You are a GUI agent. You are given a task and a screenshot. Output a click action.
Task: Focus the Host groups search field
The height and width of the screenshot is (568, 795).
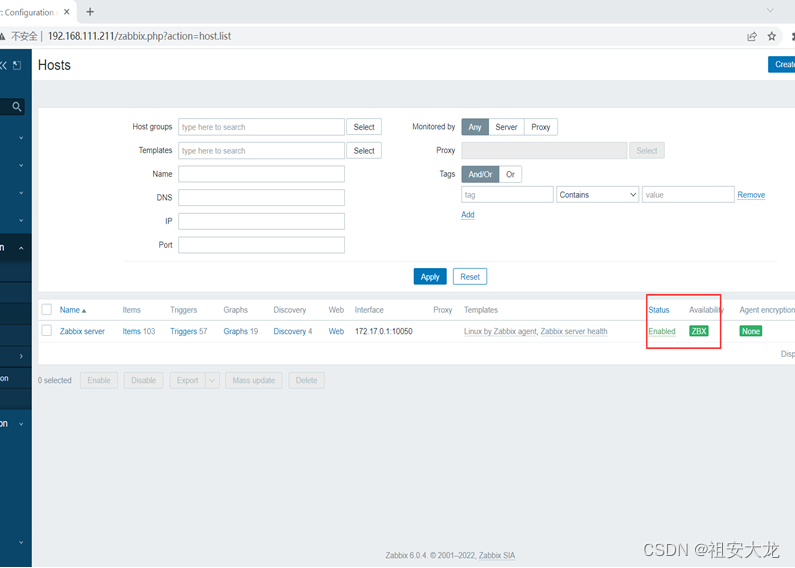(x=261, y=127)
